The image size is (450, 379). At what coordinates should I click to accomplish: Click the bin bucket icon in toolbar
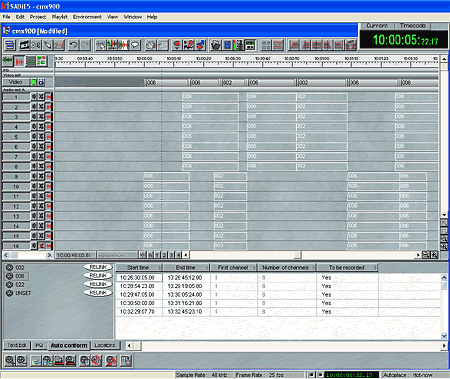tap(216, 45)
